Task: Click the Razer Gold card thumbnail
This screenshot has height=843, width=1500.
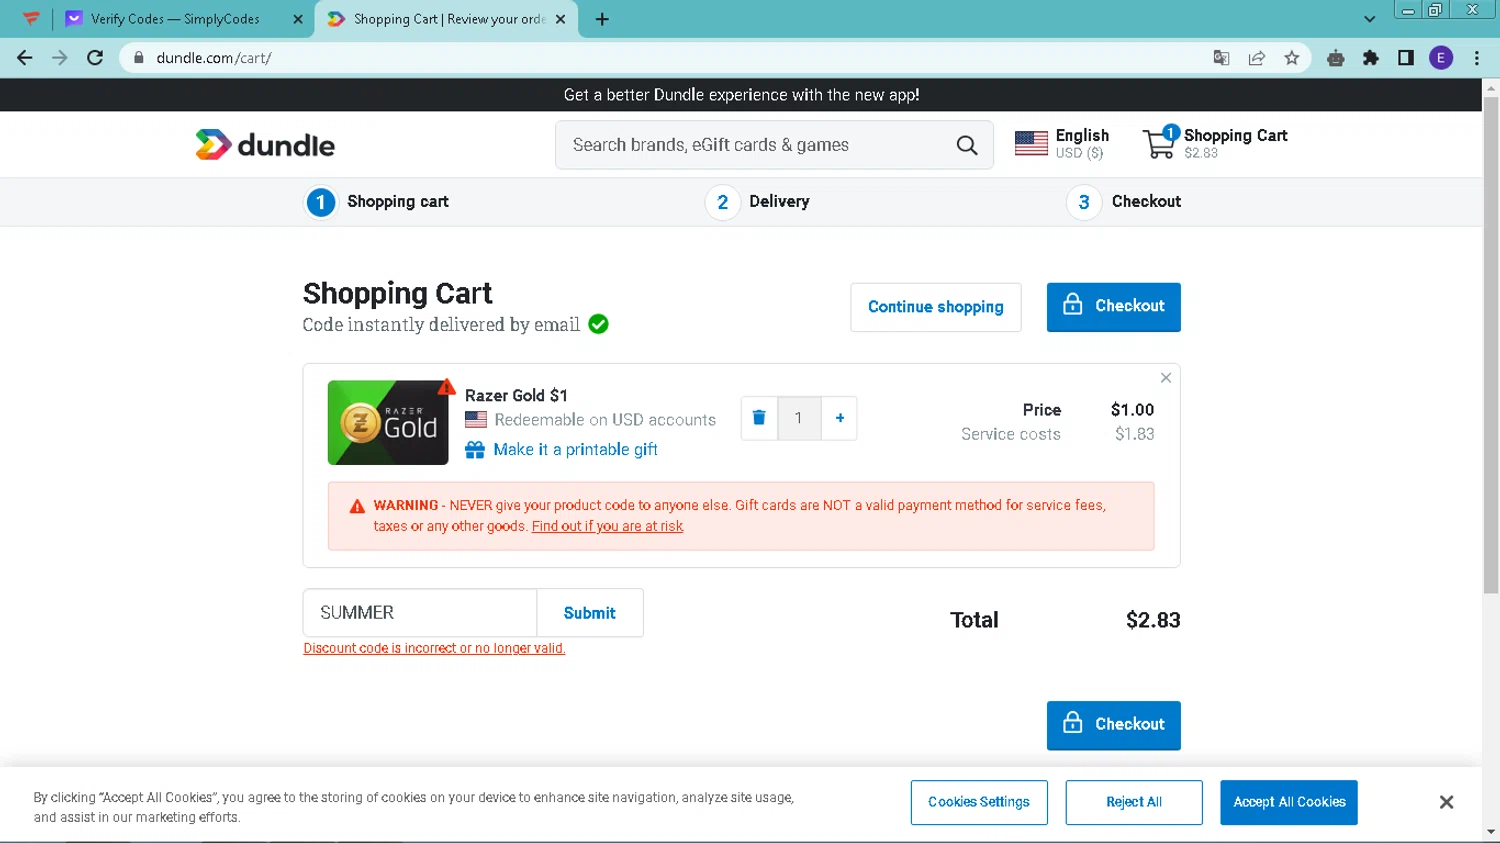Action: (x=388, y=422)
